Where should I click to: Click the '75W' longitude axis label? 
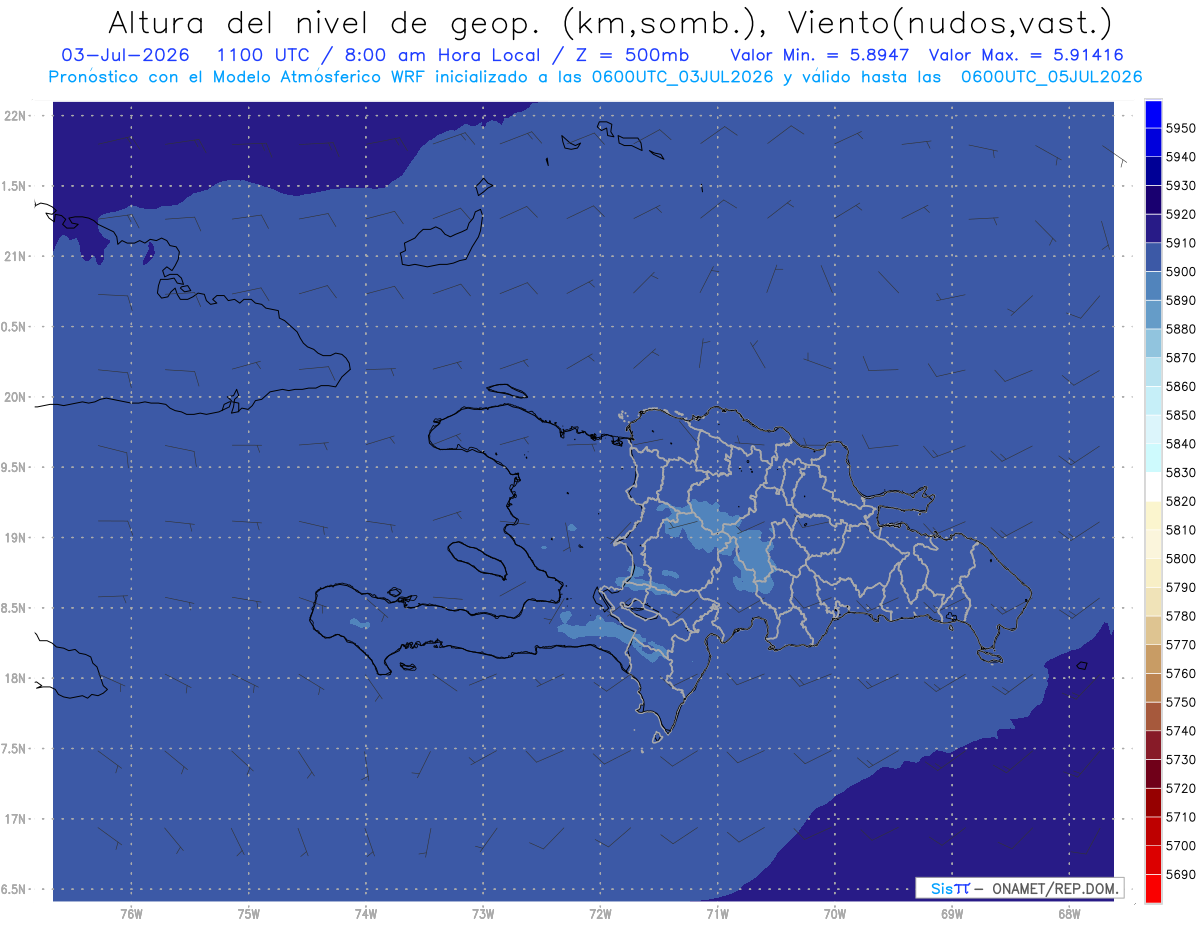pos(249,914)
